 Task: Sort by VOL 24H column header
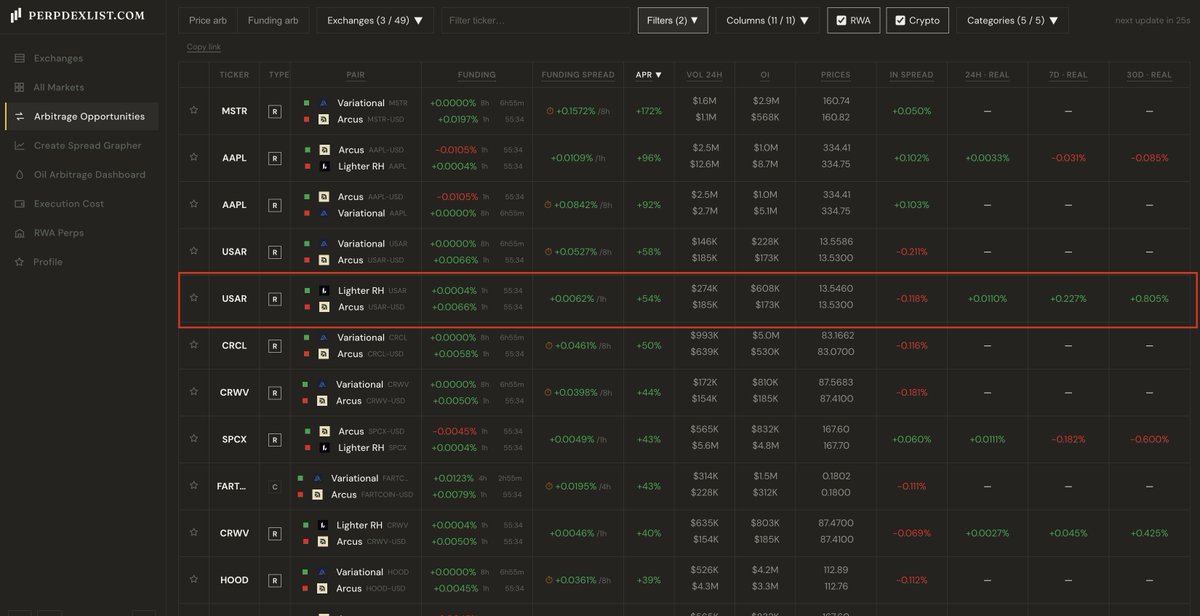704,74
